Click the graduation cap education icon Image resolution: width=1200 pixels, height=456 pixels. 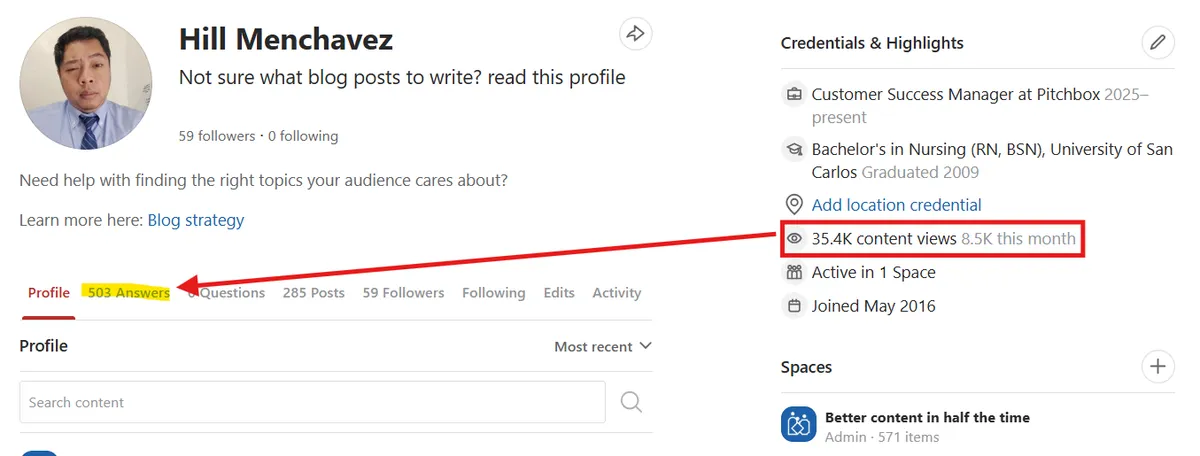pyautogui.click(x=795, y=150)
